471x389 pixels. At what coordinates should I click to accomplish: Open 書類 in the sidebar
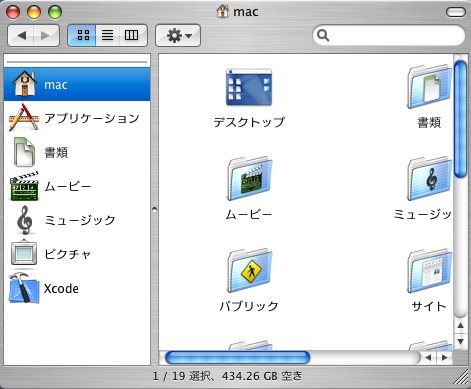(77, 152)
